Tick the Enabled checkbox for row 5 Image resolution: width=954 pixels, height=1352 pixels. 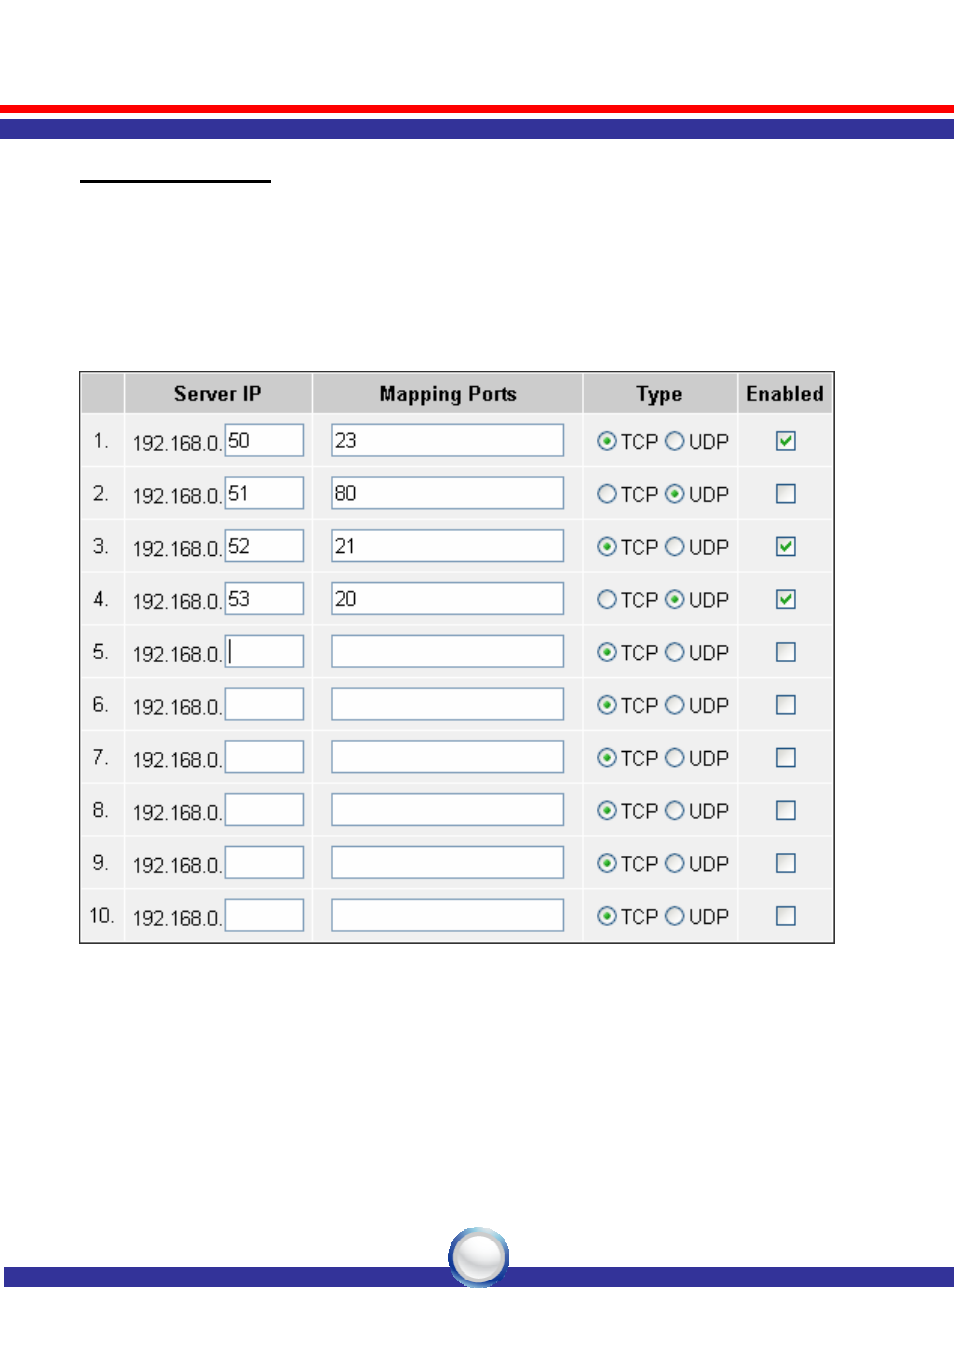click(786, 652)
